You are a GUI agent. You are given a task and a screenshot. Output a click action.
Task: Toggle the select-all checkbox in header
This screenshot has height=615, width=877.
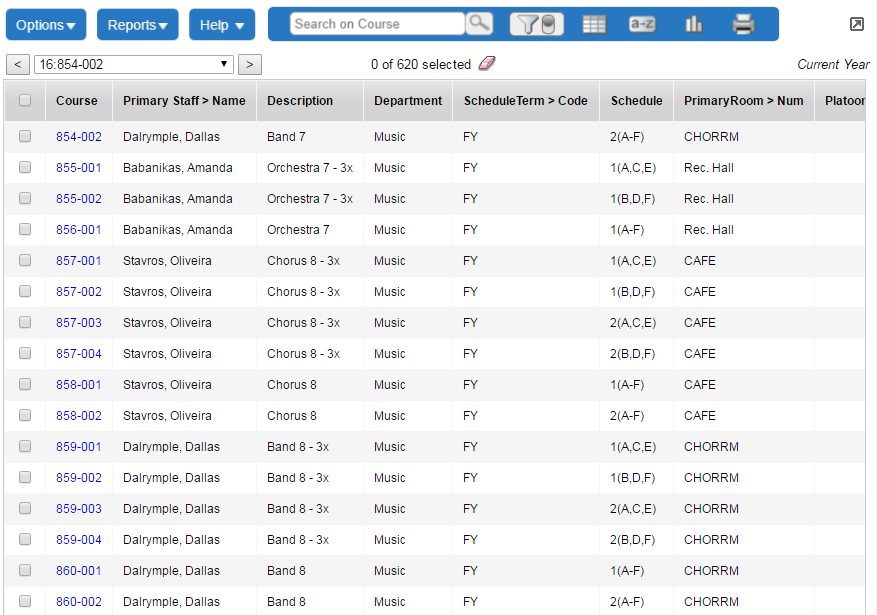click(25, 100)
